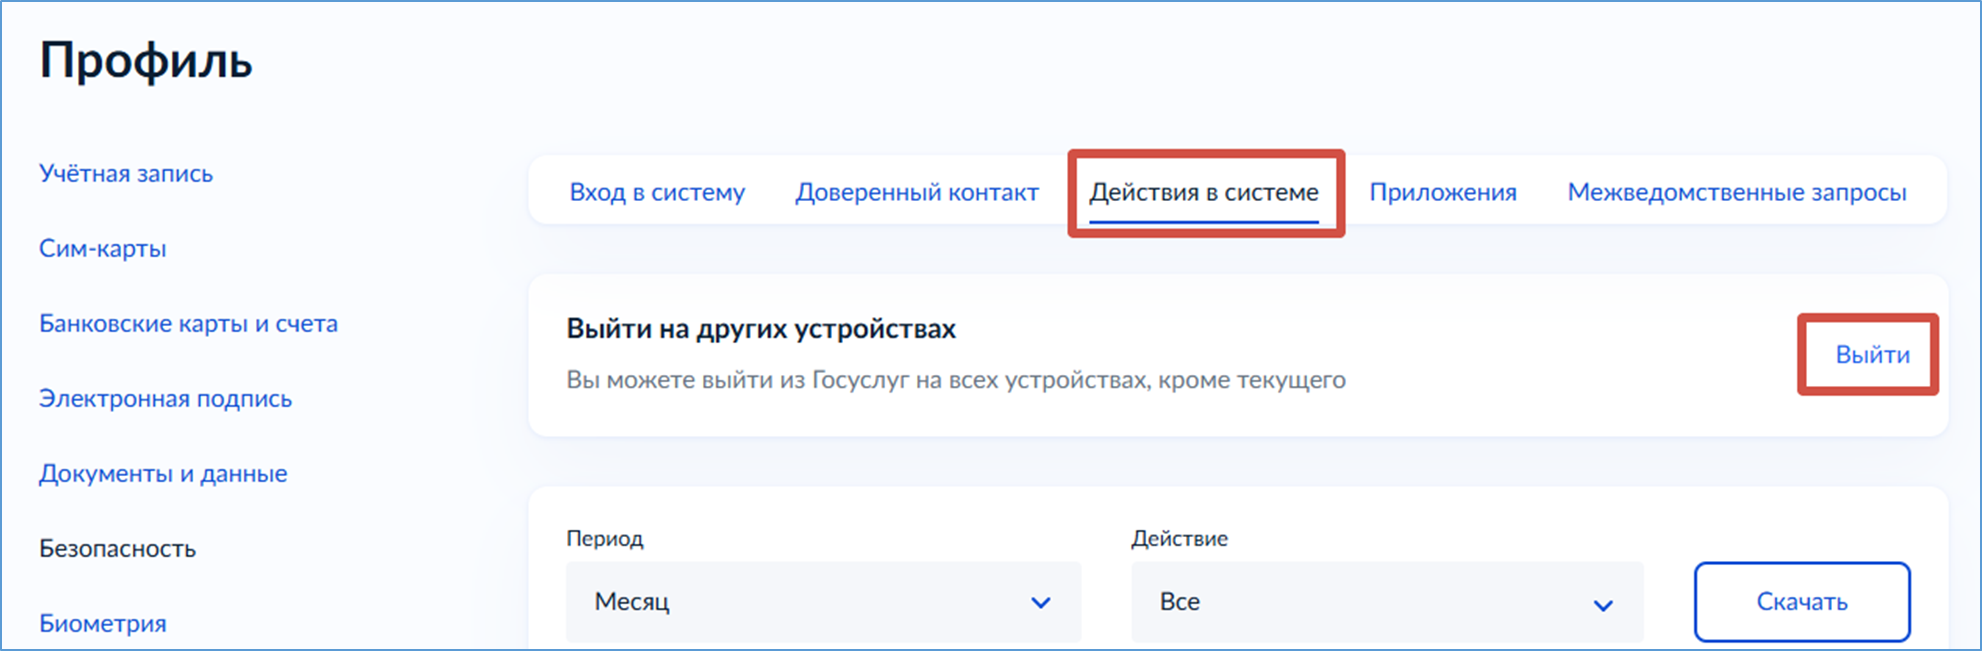
Task: Open the Учётная запись section
Action: click(126, 174)
